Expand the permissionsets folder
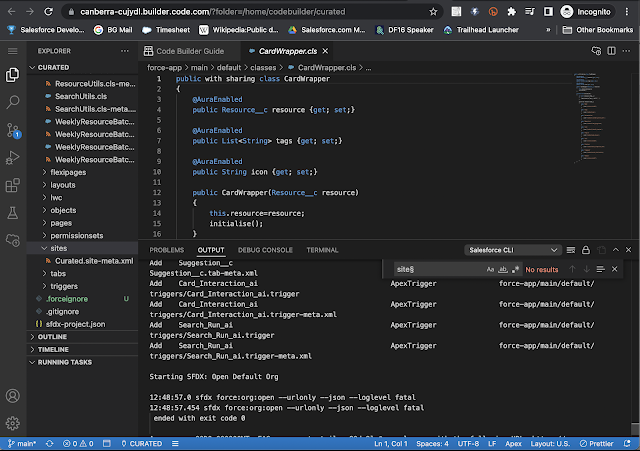 (x=77, y=235)
